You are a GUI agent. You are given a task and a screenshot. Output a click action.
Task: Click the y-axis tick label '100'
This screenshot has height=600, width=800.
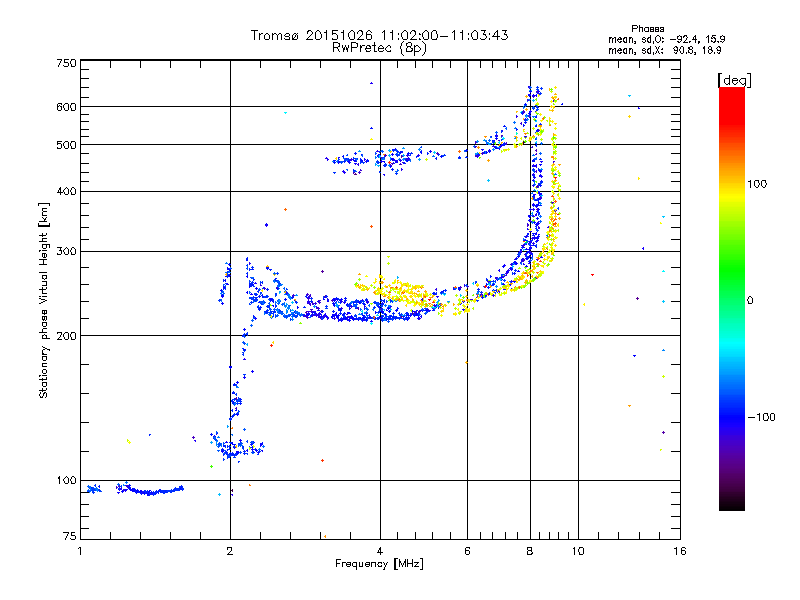[66, 481]
